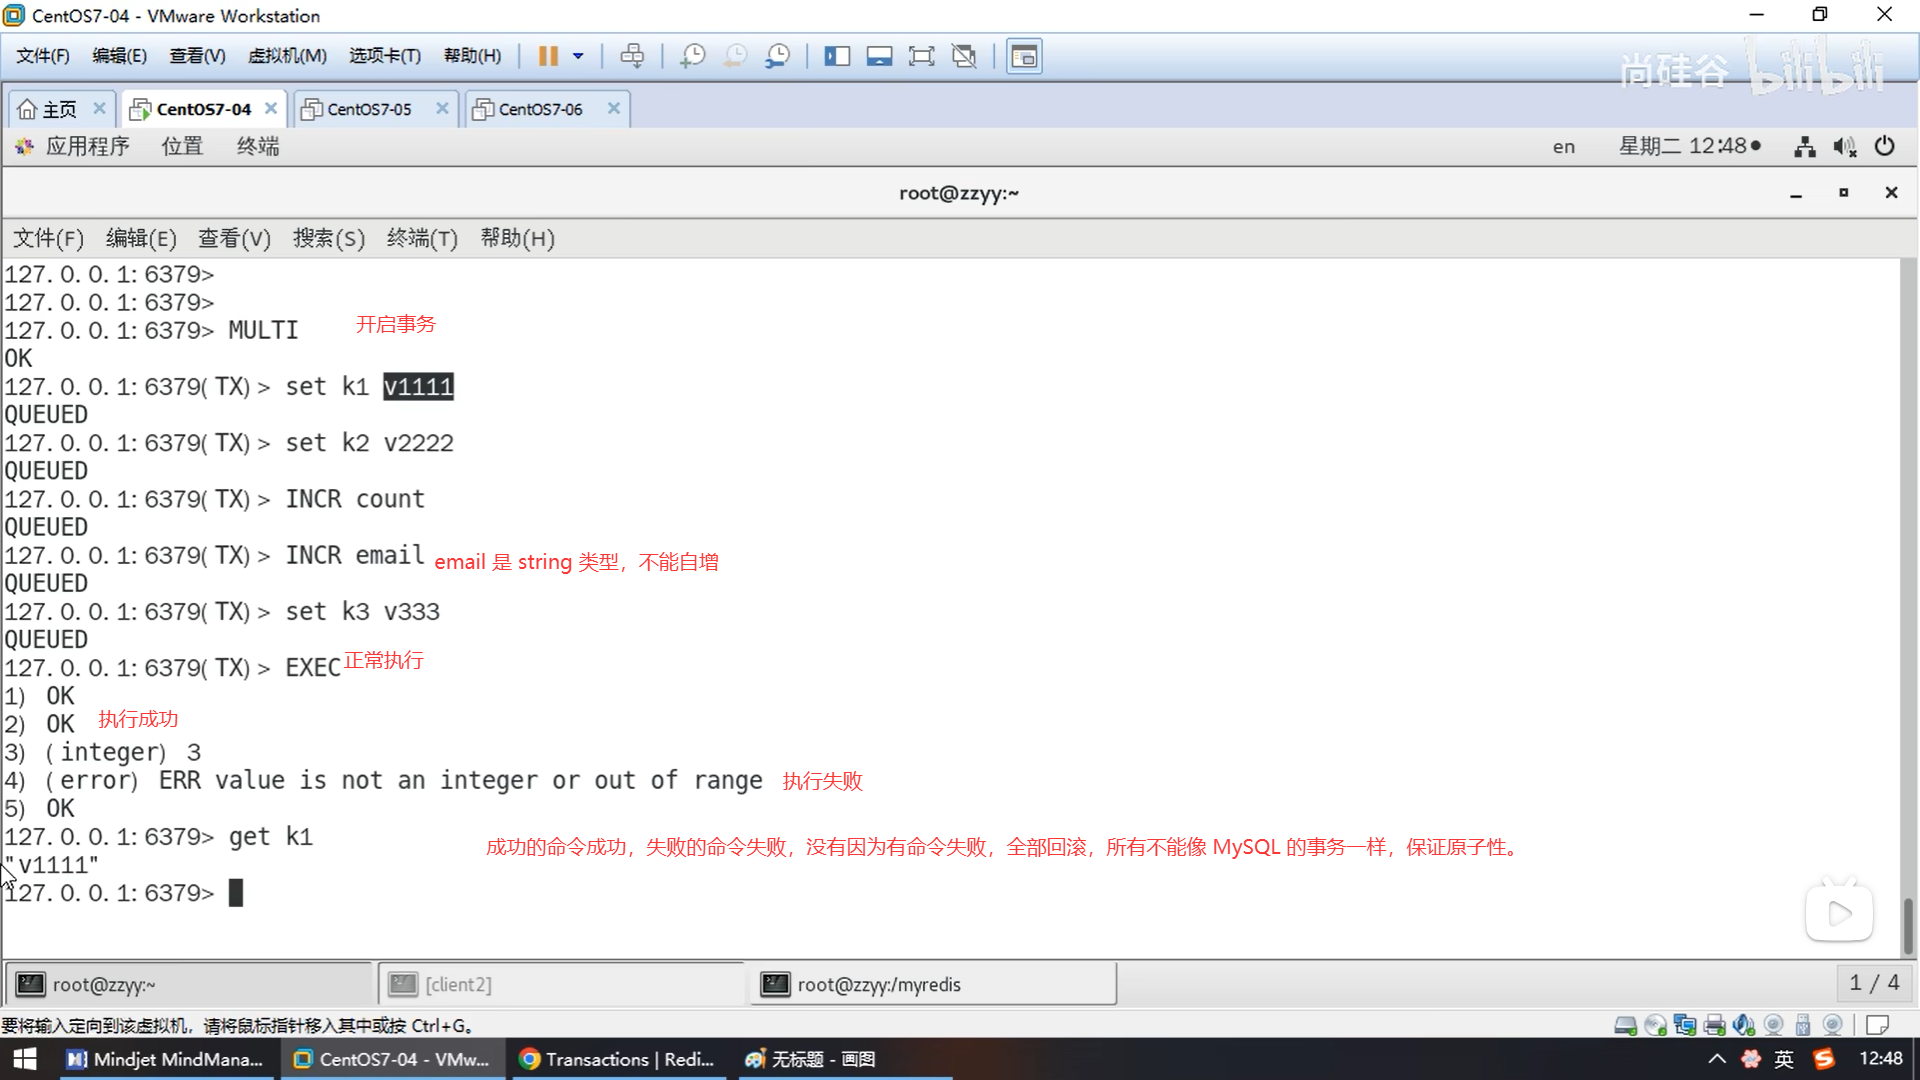Toggle the thumbnail bar view
1920x1080 pixels.
pos(879,56)
